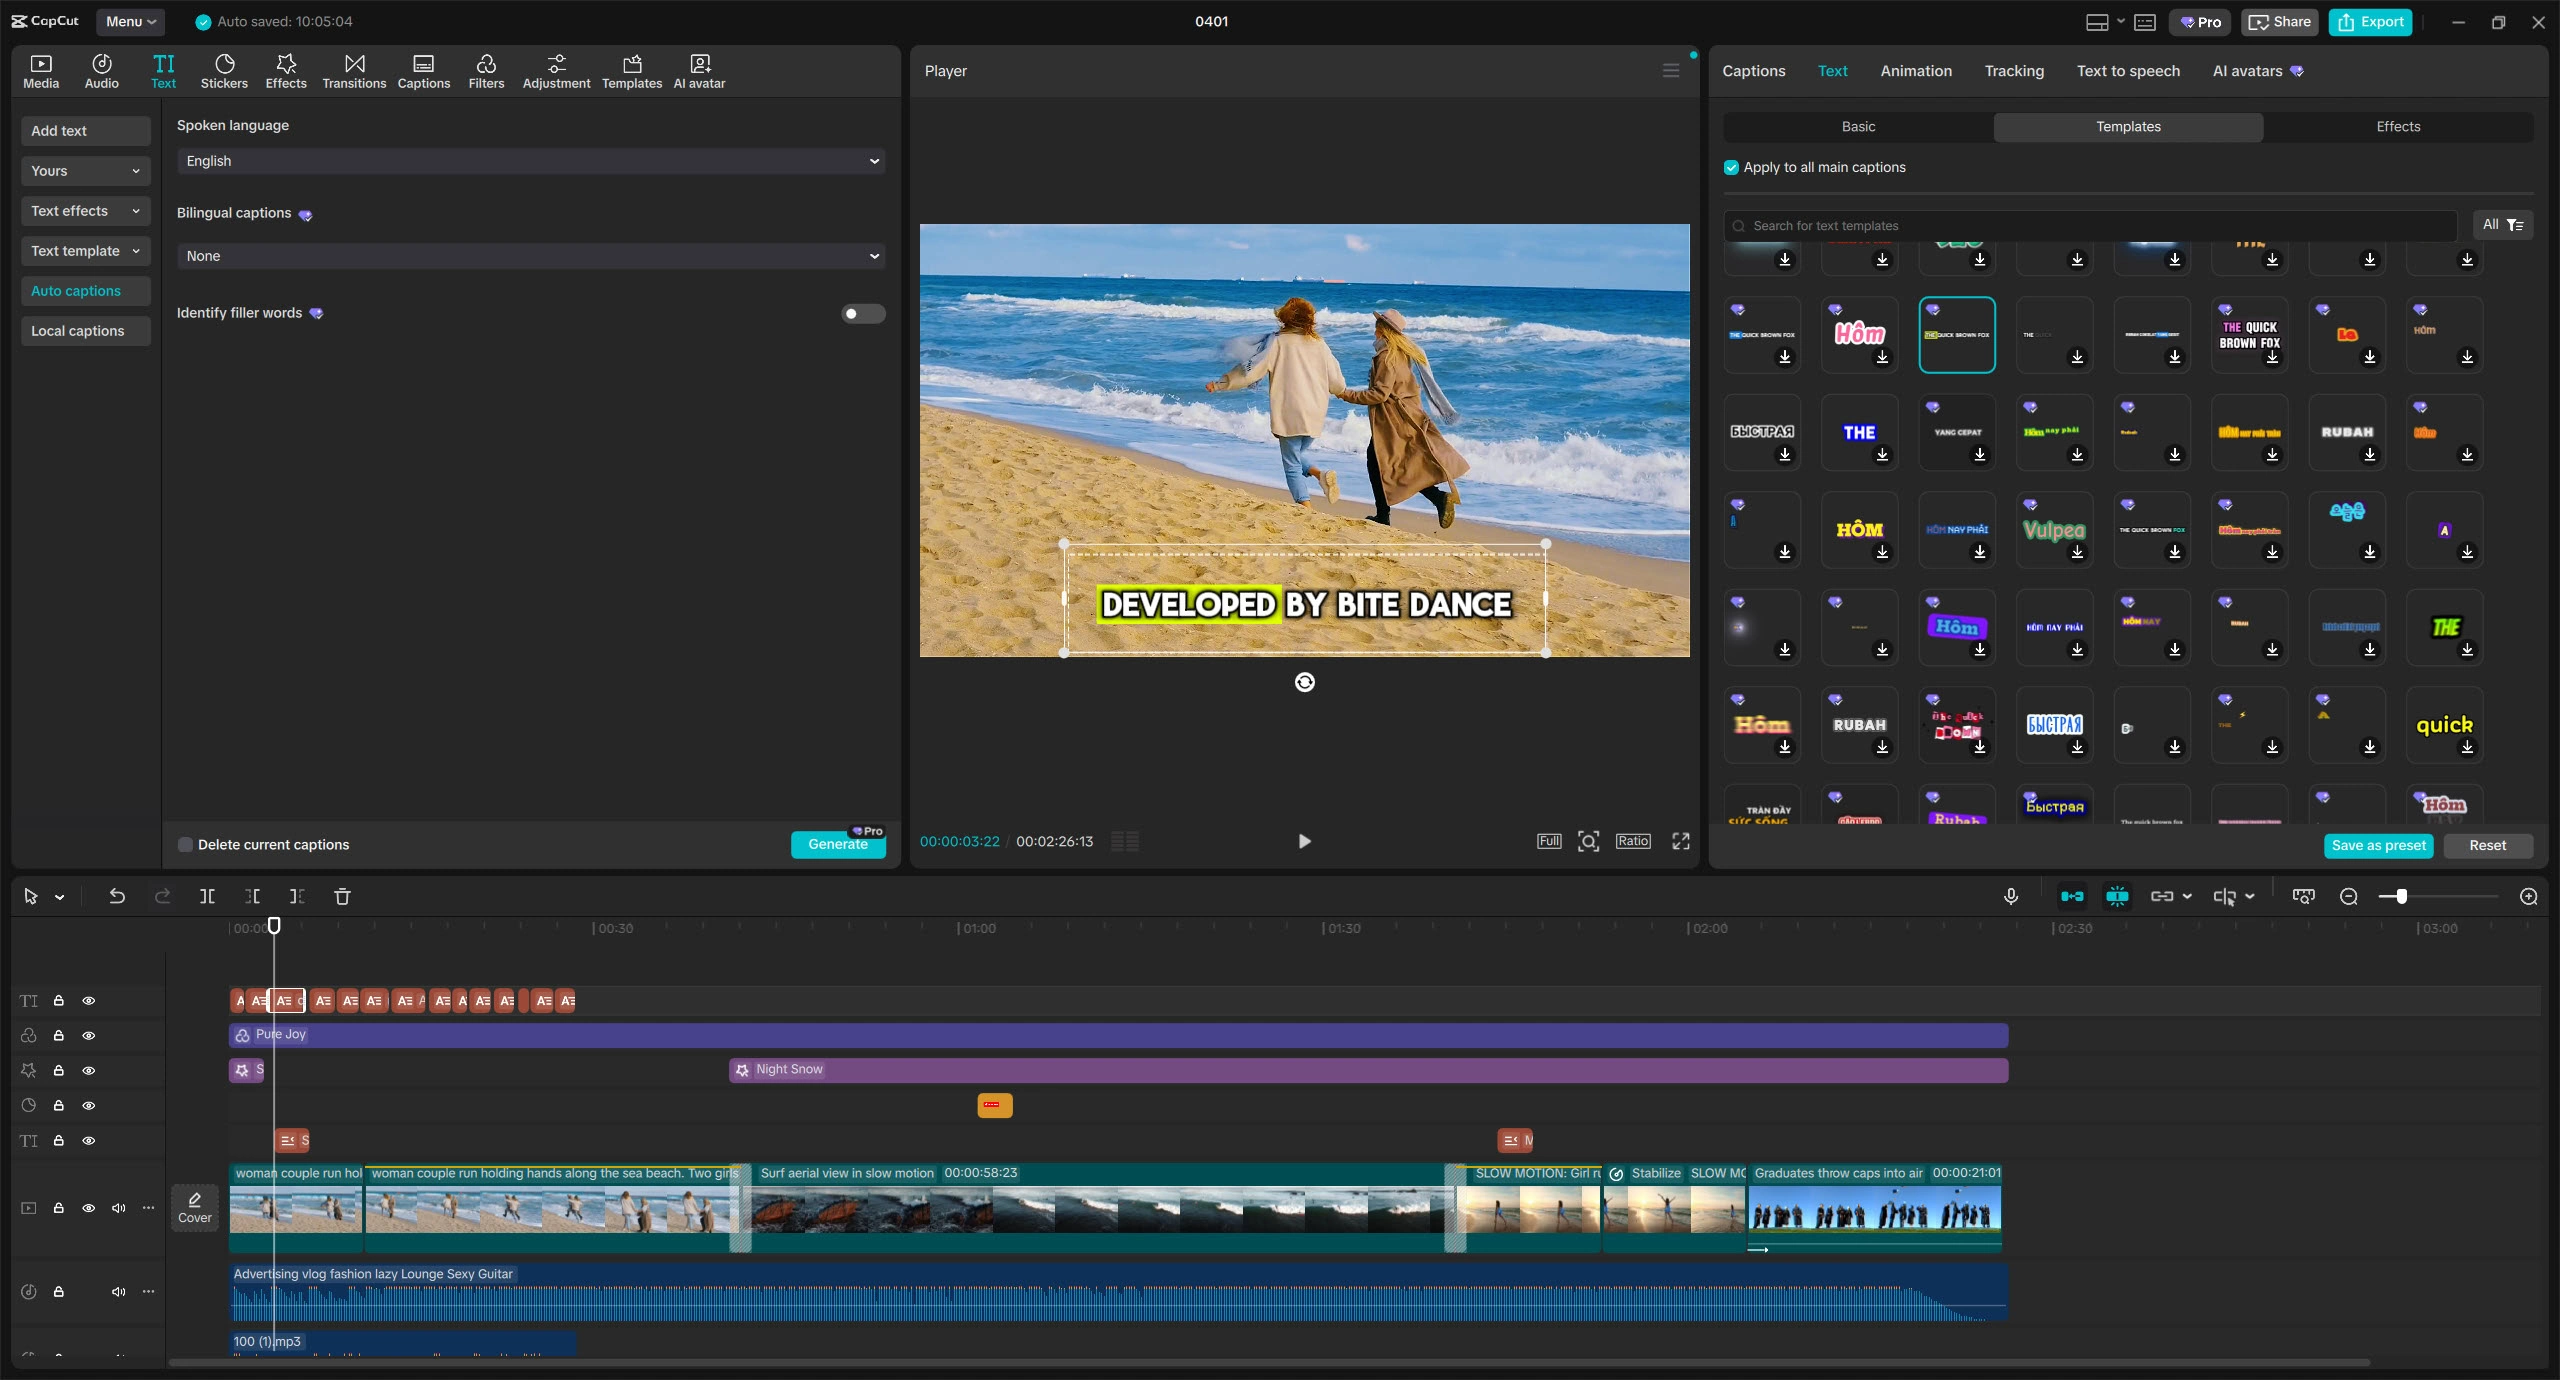Image resolution: width=2560 pixels, height=1380 pixels.
Task: Open the Transitions panel
Action: pos(354,71)
